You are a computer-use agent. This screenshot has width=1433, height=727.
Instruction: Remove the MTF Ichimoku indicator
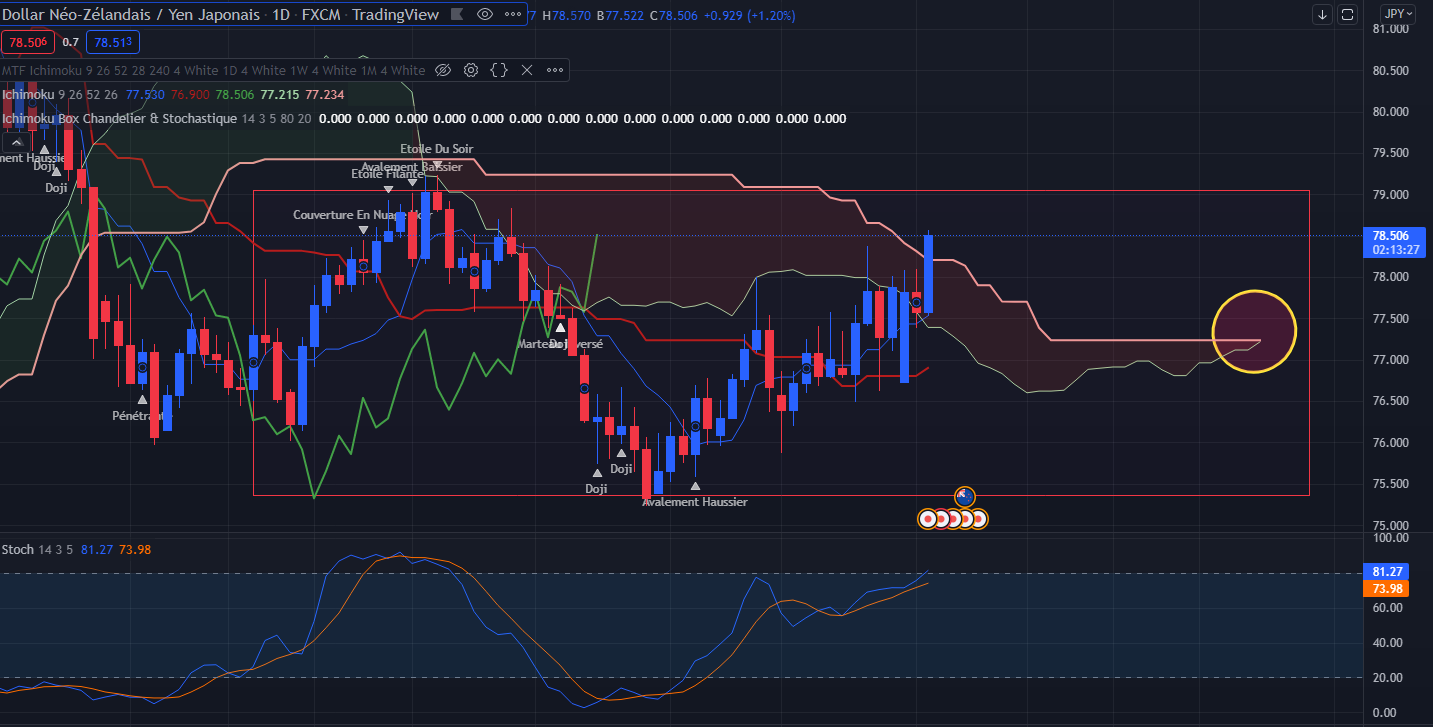click(527, 70)
